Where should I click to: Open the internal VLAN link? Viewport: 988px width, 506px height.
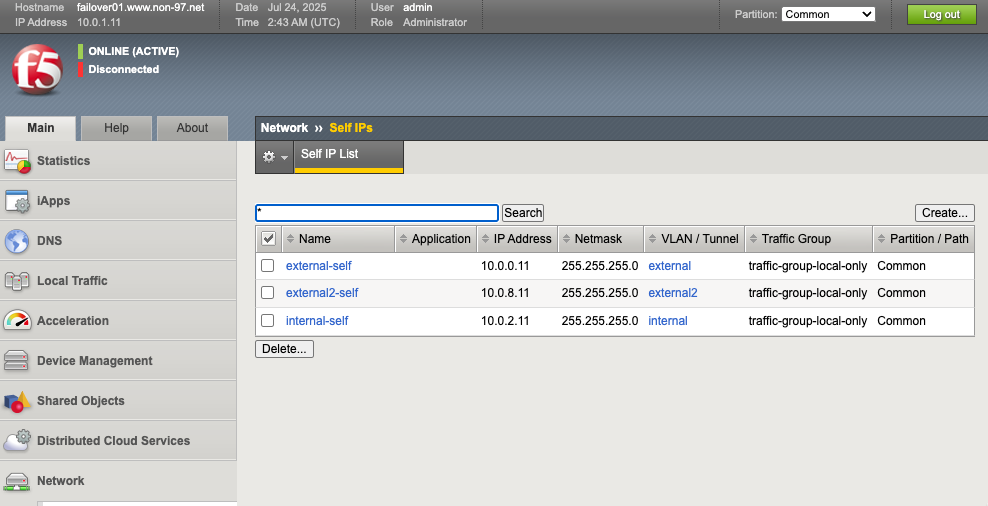(x=668, y=321)
